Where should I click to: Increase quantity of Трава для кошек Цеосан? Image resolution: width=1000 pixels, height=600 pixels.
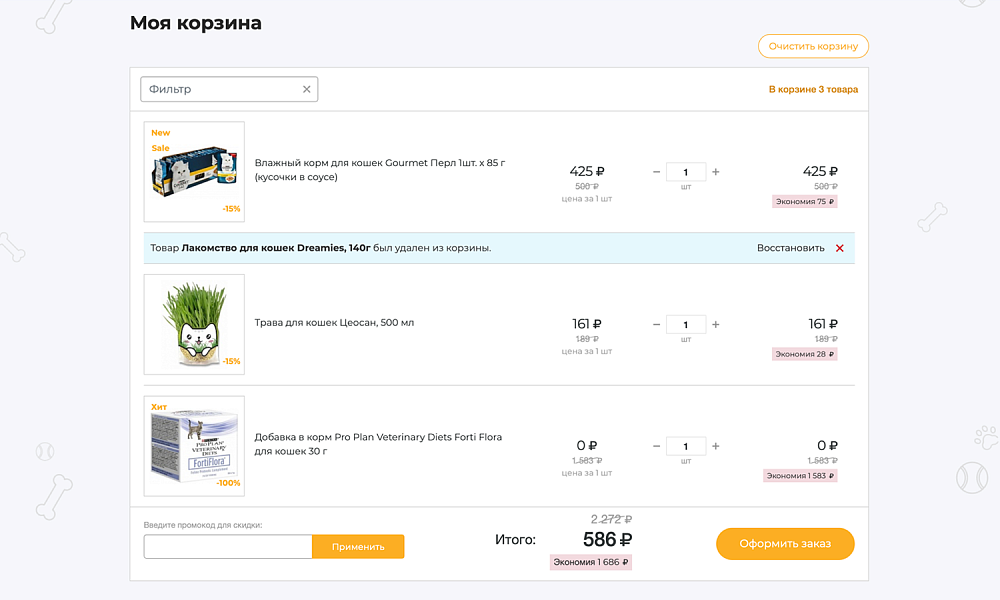[715, 324]
